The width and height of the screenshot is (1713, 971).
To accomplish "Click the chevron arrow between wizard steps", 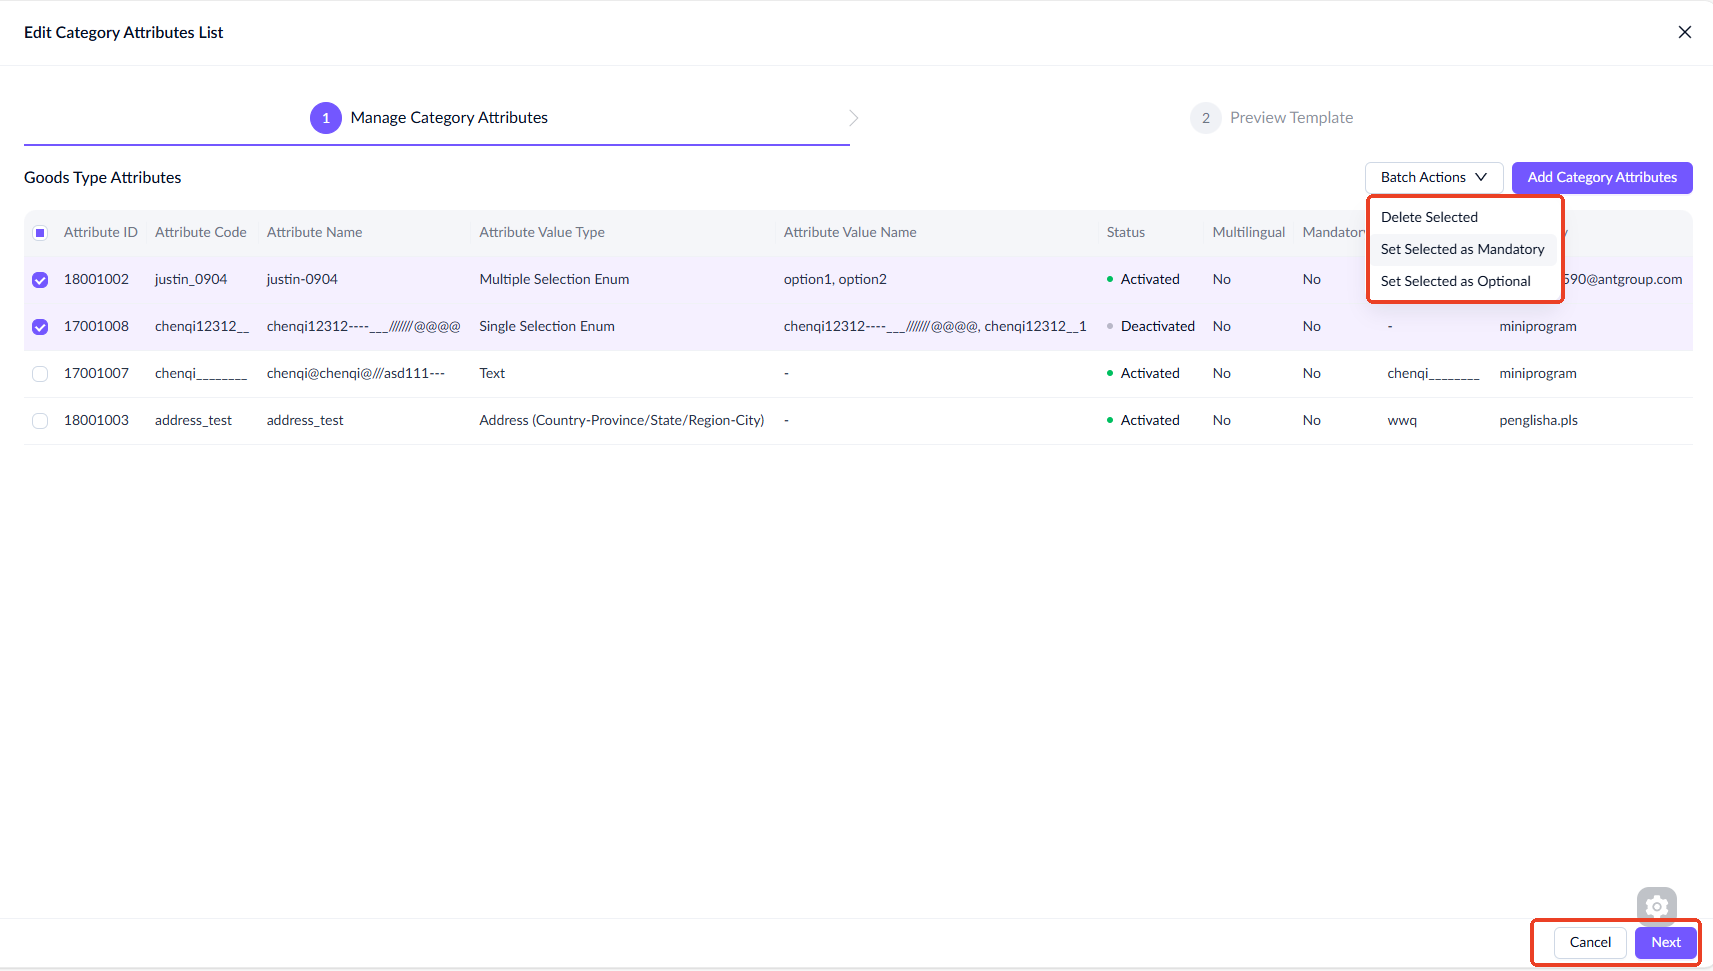I will (853, 118).
